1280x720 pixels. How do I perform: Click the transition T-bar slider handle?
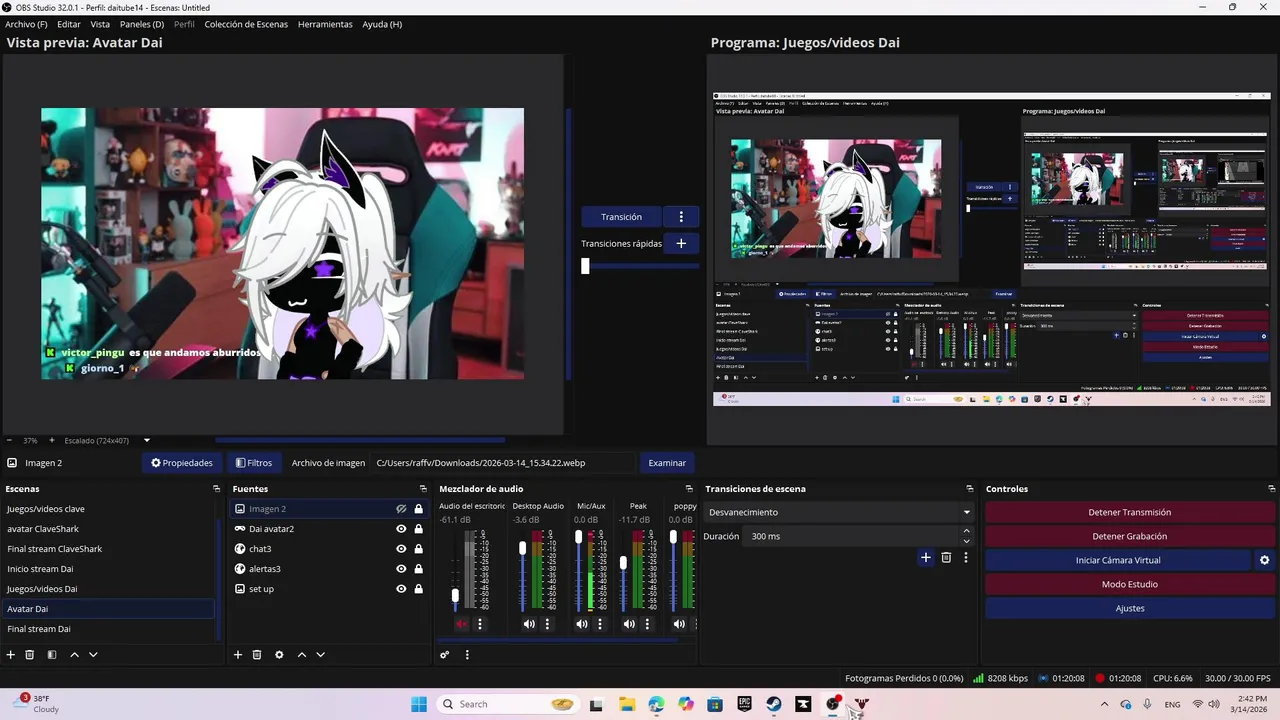click(x=585, y=266)
